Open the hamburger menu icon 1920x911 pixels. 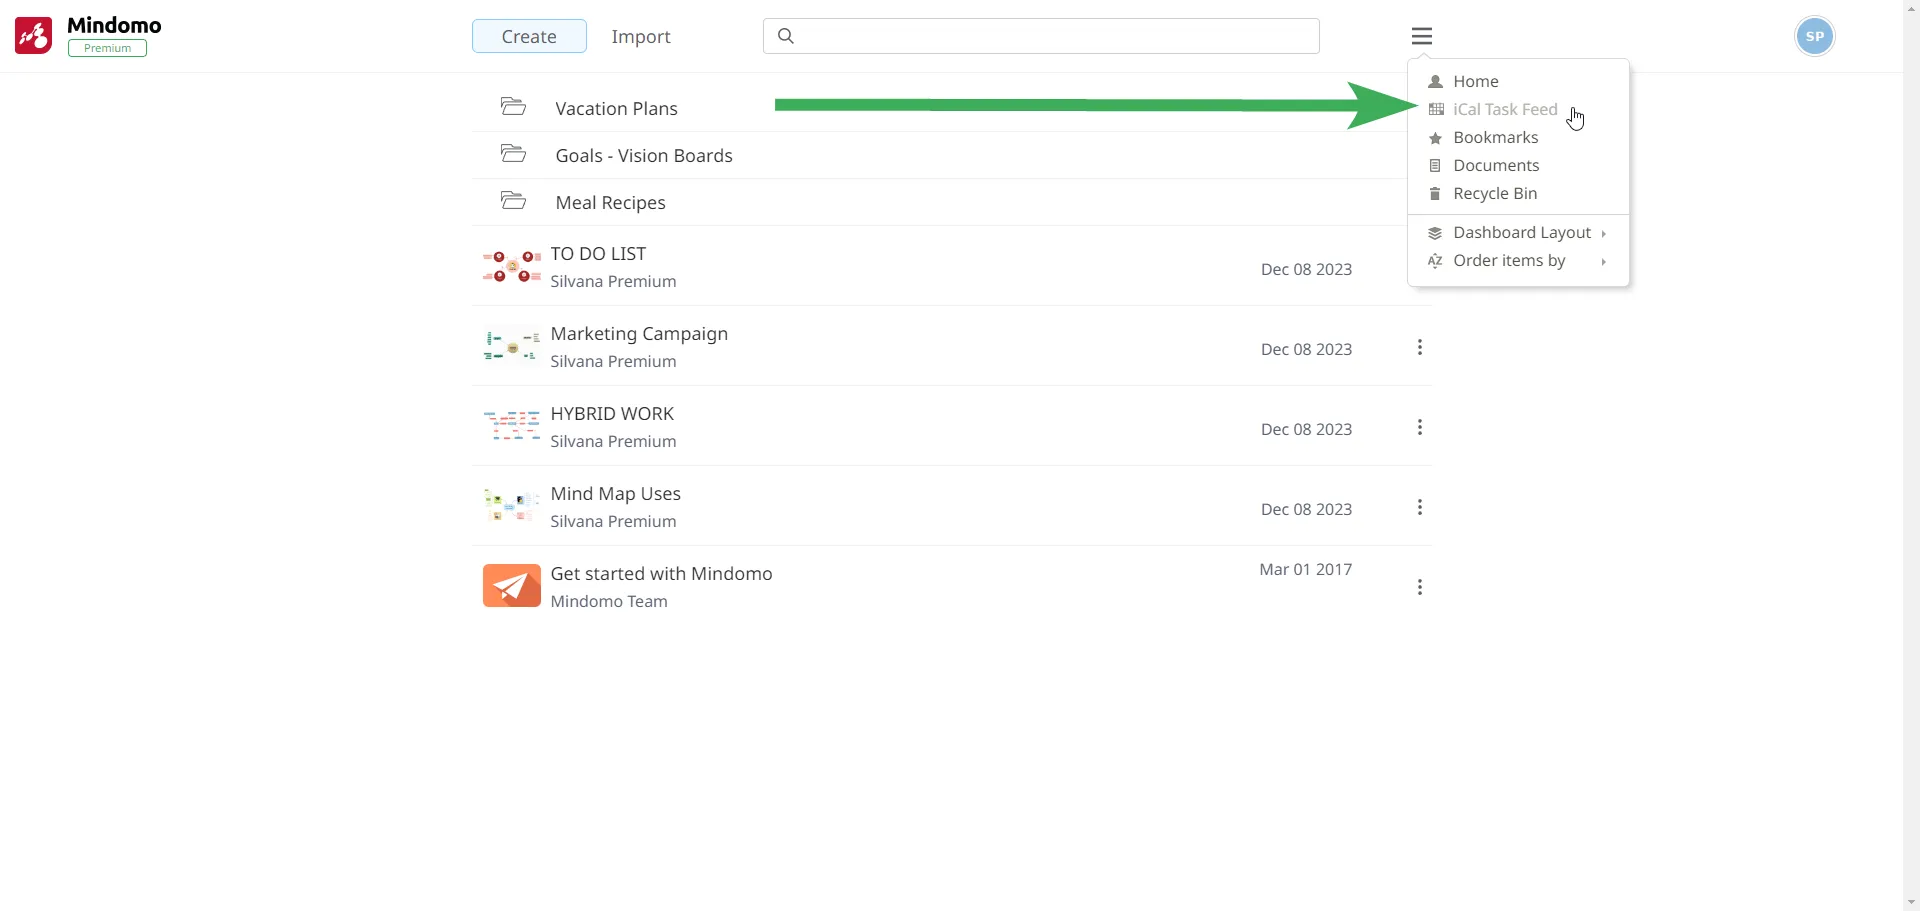[x=1421, y=37]
